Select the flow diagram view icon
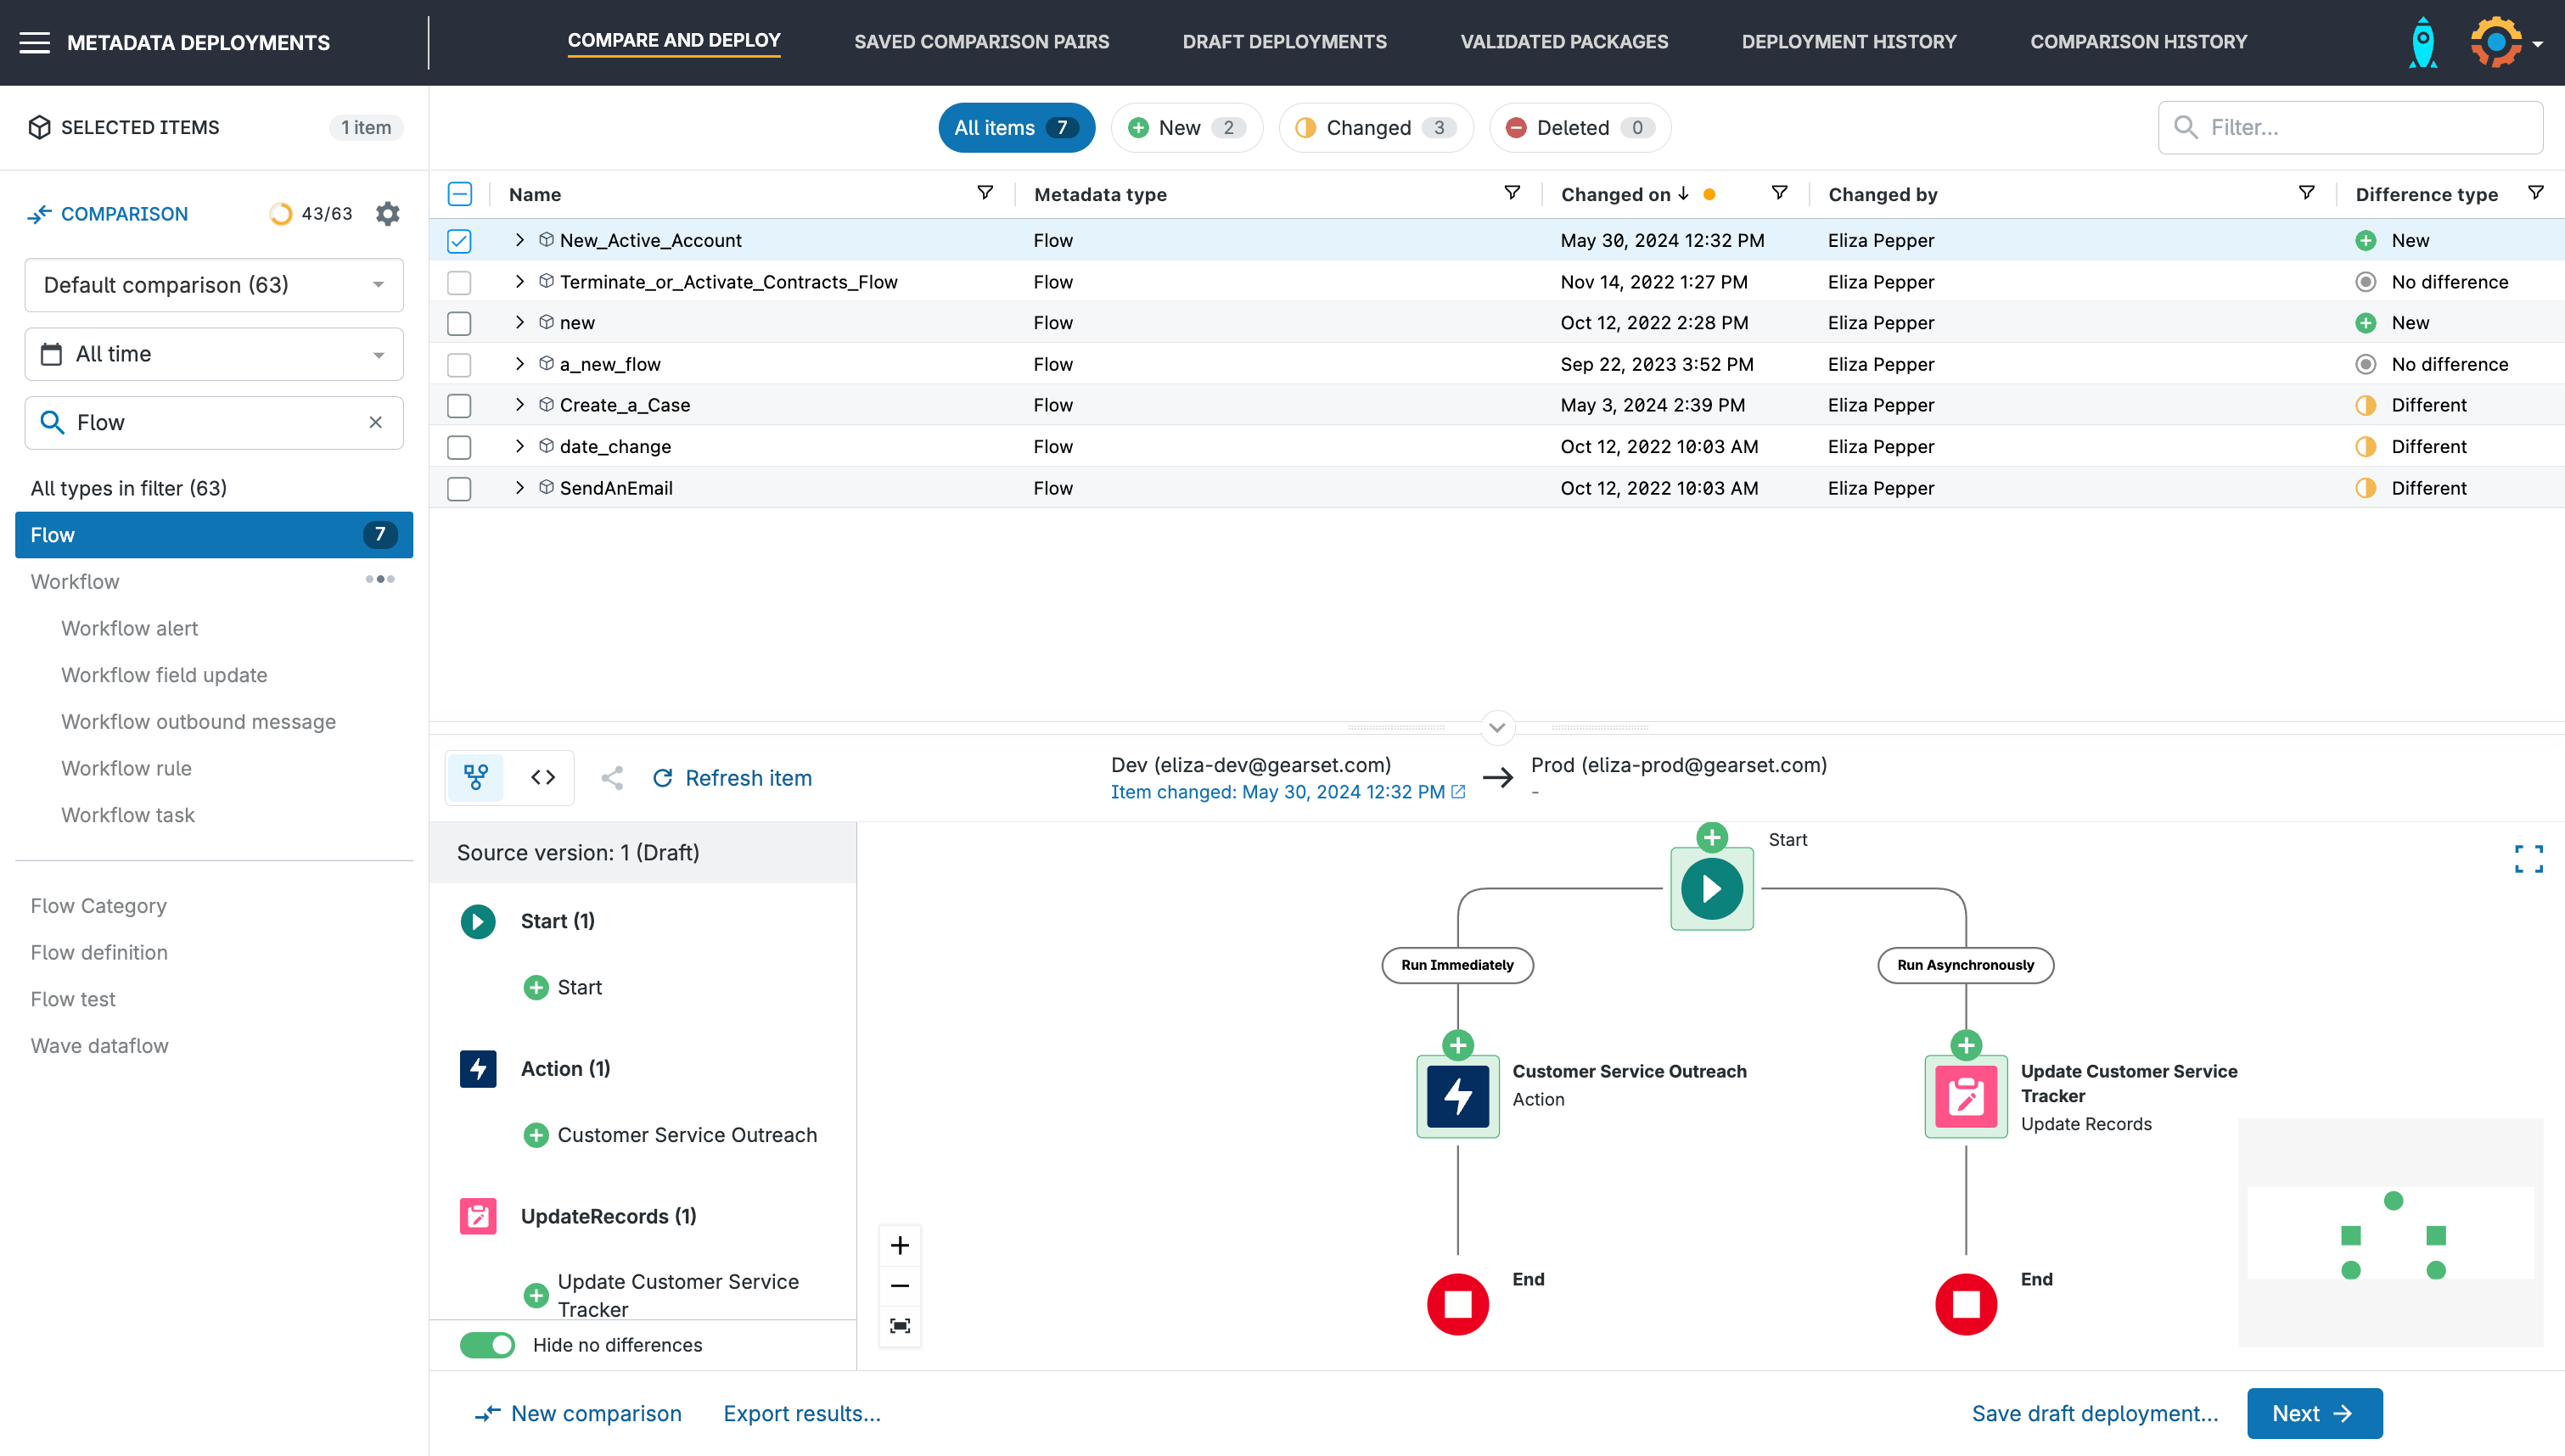This screenshot has height=1456, width=2565. (476, 777)
